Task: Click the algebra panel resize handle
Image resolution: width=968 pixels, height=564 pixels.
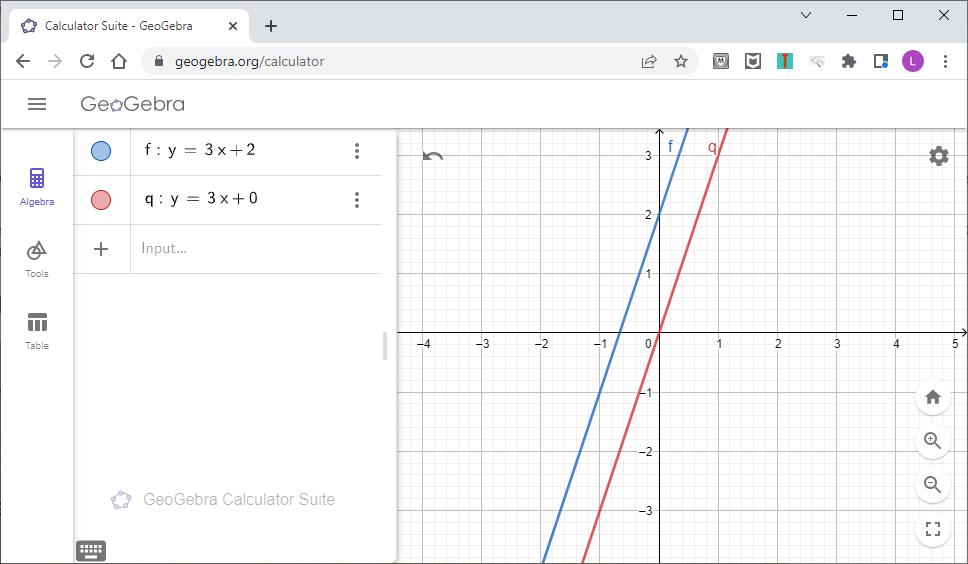Action: point(385,346)
